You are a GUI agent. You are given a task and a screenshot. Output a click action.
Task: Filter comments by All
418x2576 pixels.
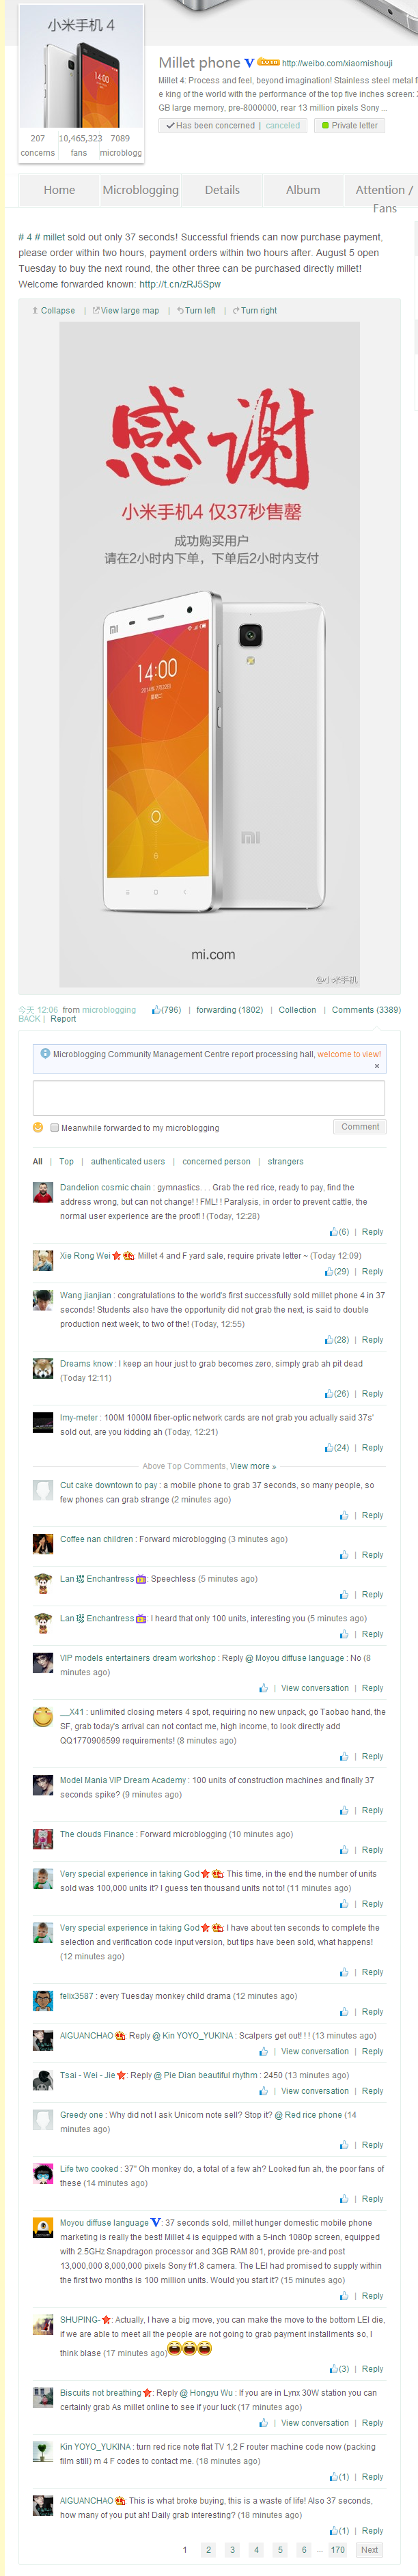(38, 1162)
